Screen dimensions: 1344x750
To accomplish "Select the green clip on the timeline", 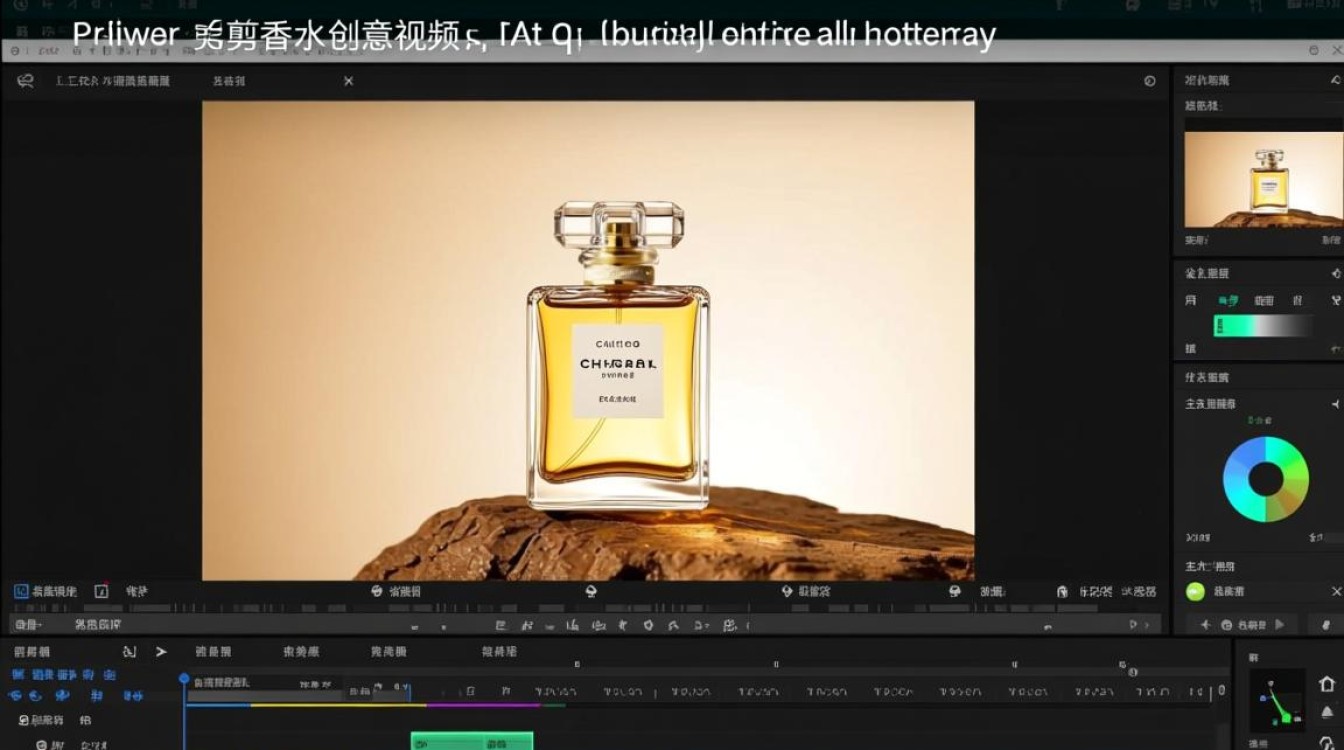I will pos(472,741).
